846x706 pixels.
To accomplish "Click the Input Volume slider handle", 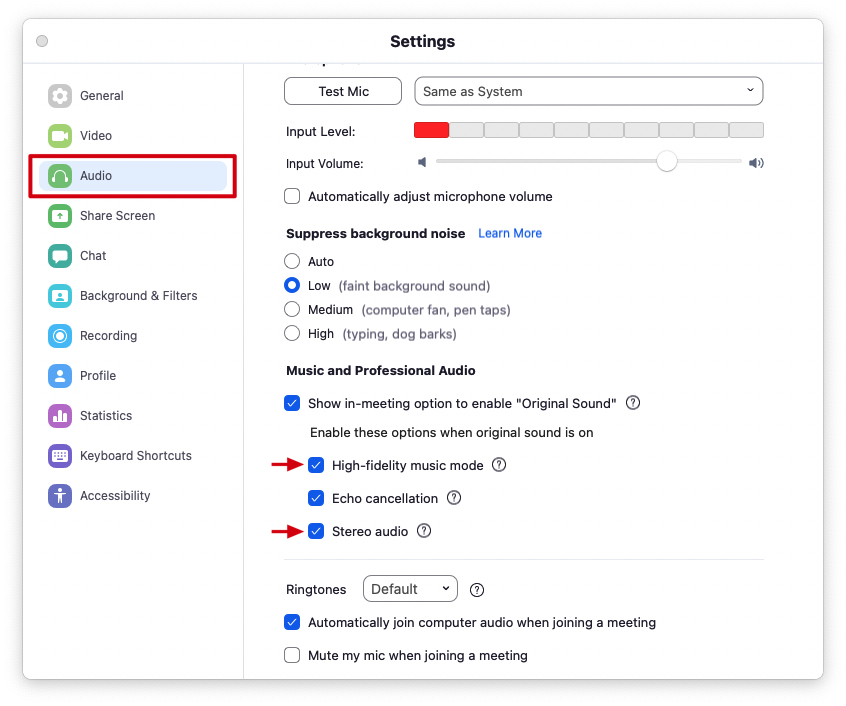I will tap(667, 162).
